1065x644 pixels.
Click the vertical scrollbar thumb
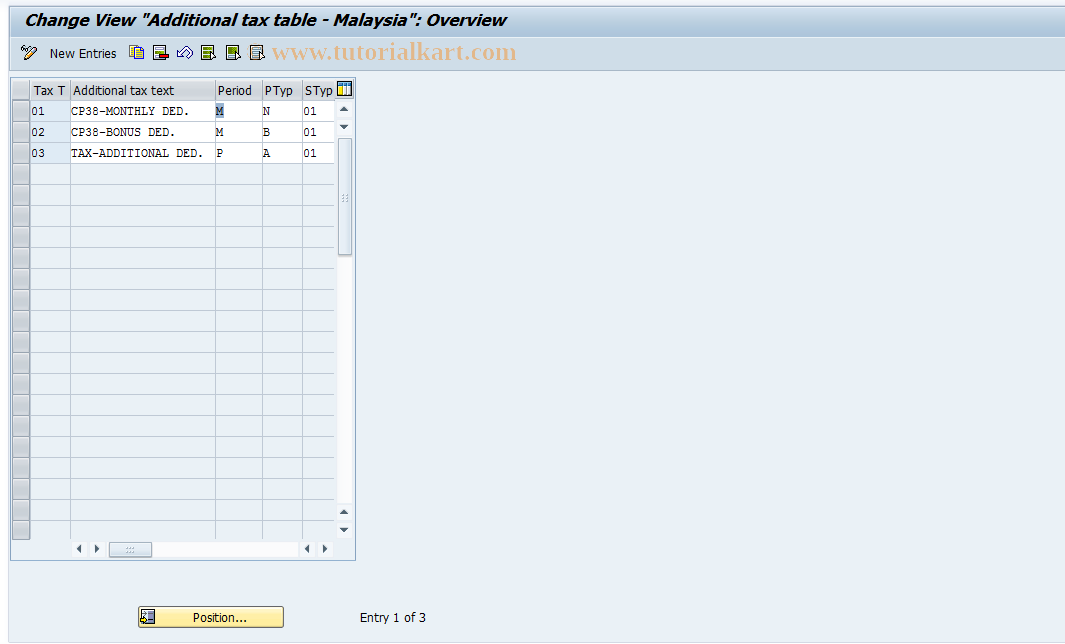pos(345,197)
